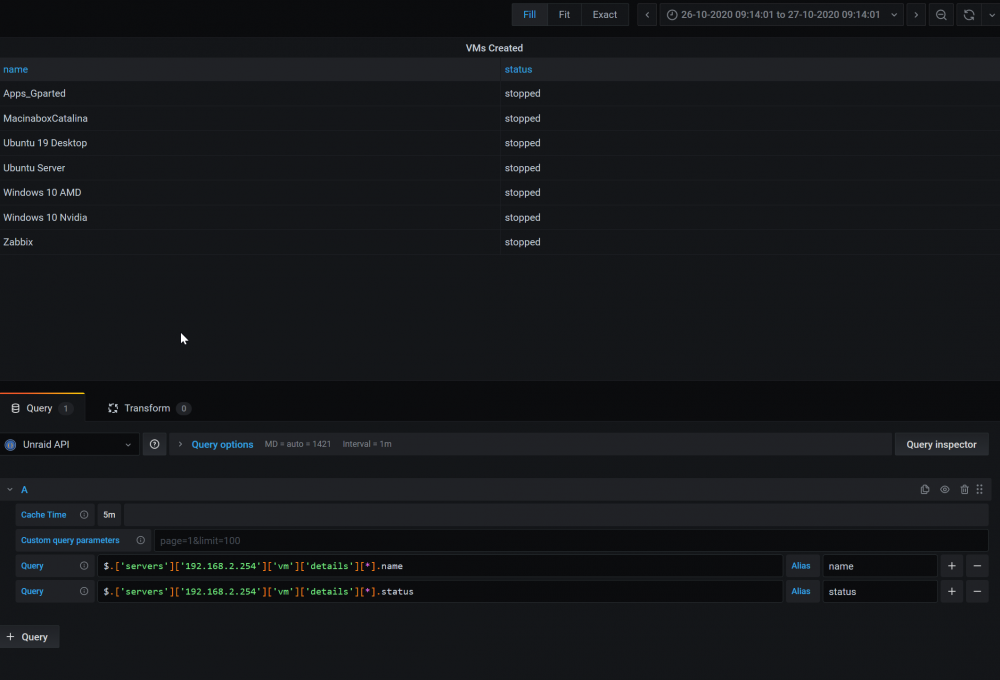
Task: Click the MD = auto = 1421 text
Action: pos(298,444)
